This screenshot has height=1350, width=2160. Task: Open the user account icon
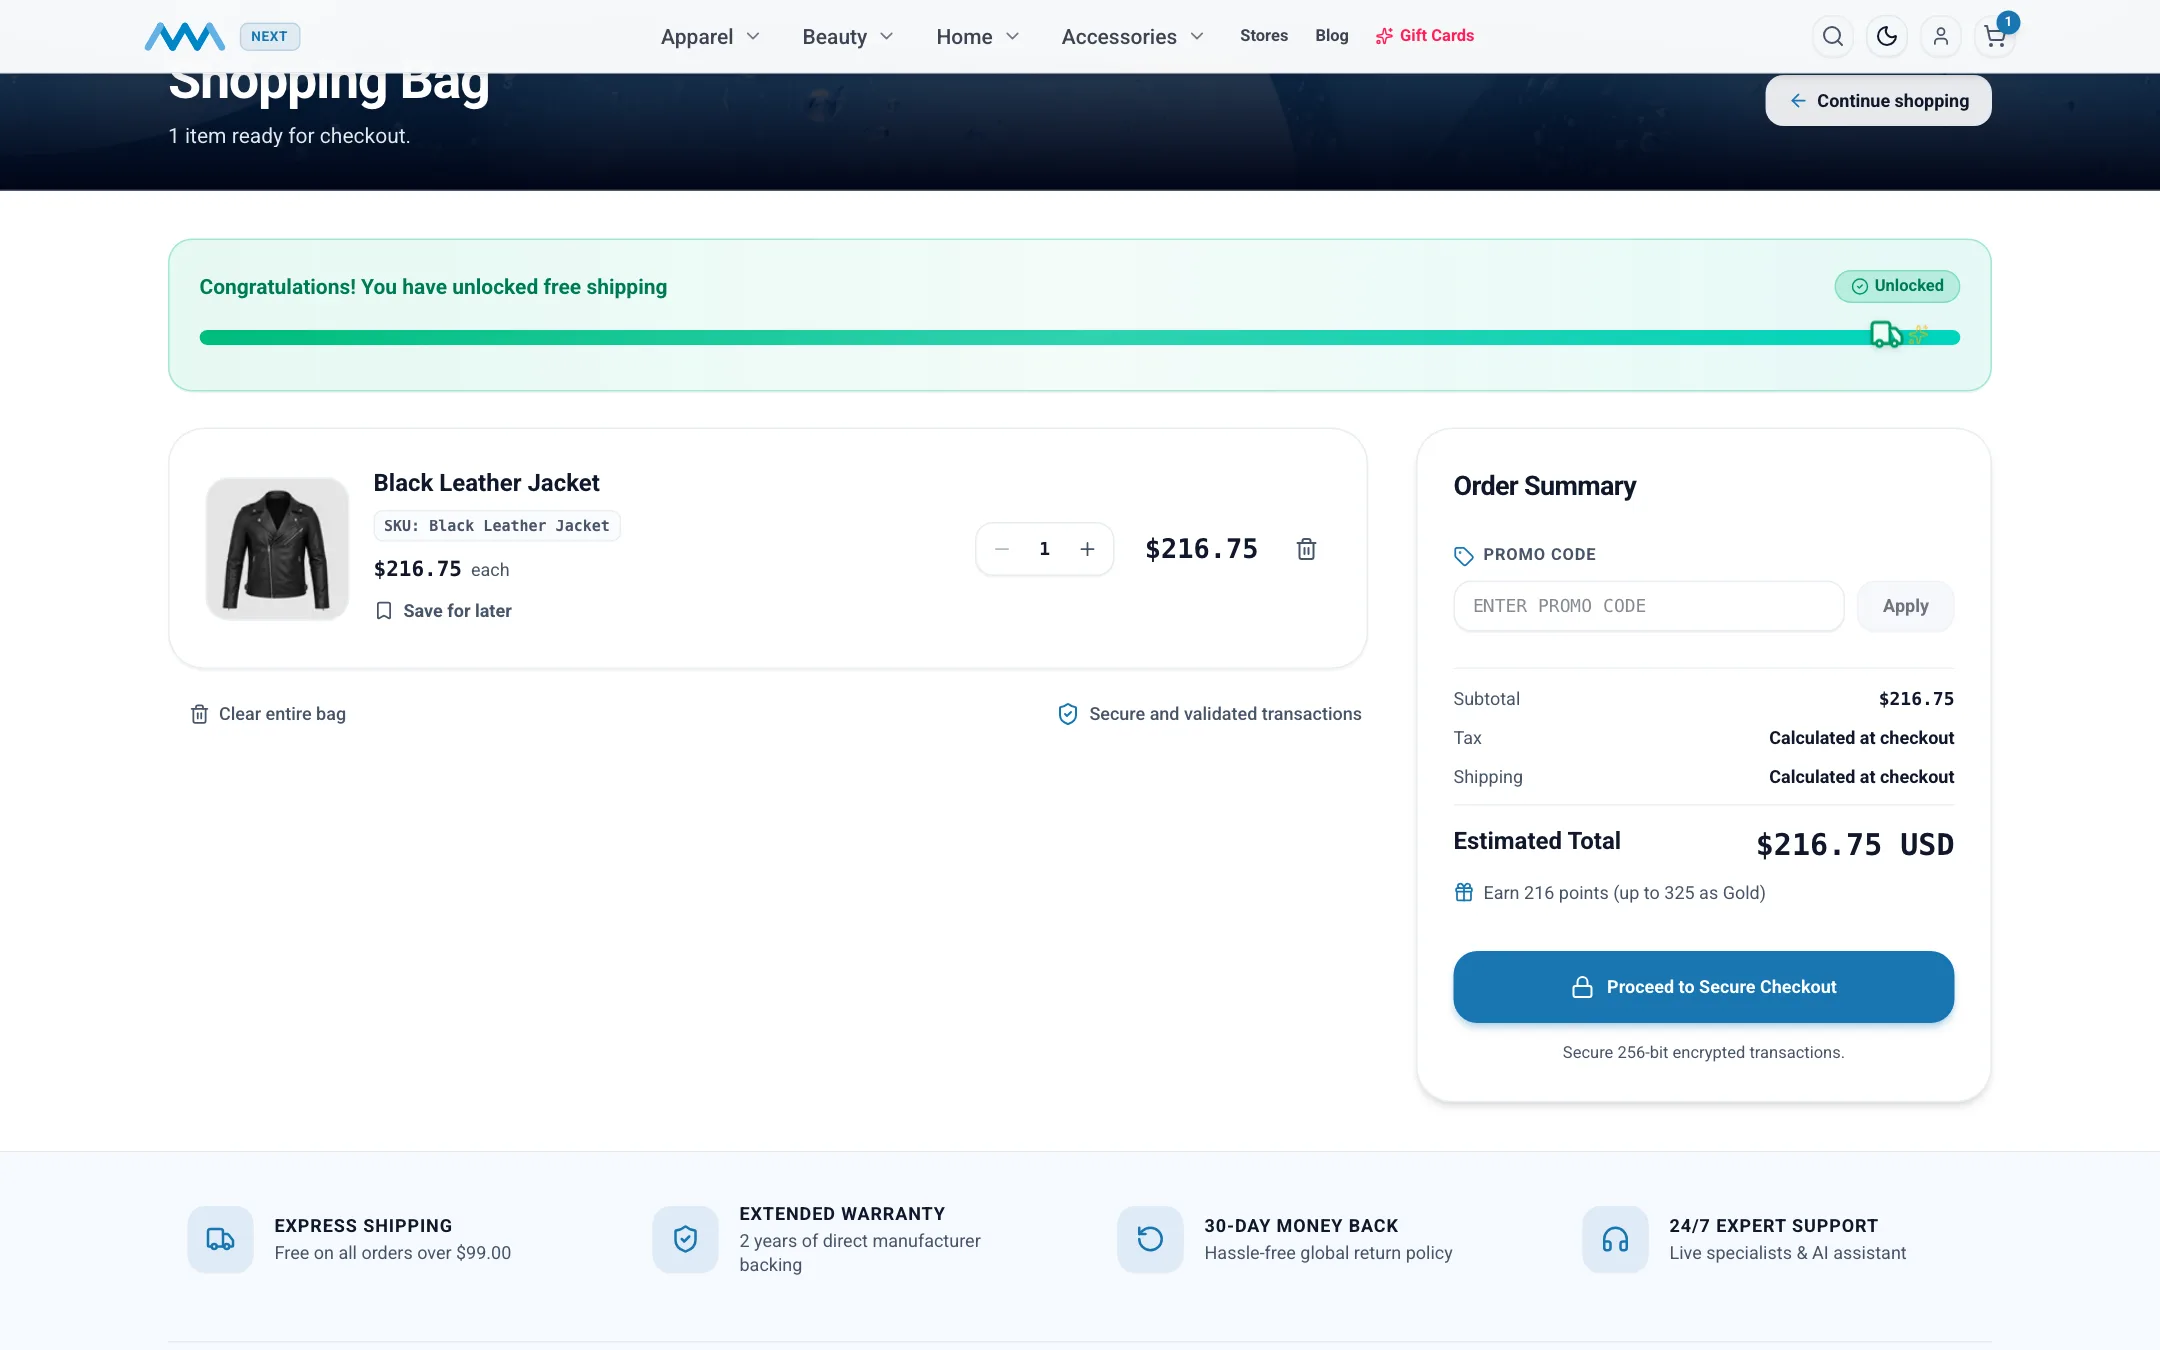point(1940,37)
